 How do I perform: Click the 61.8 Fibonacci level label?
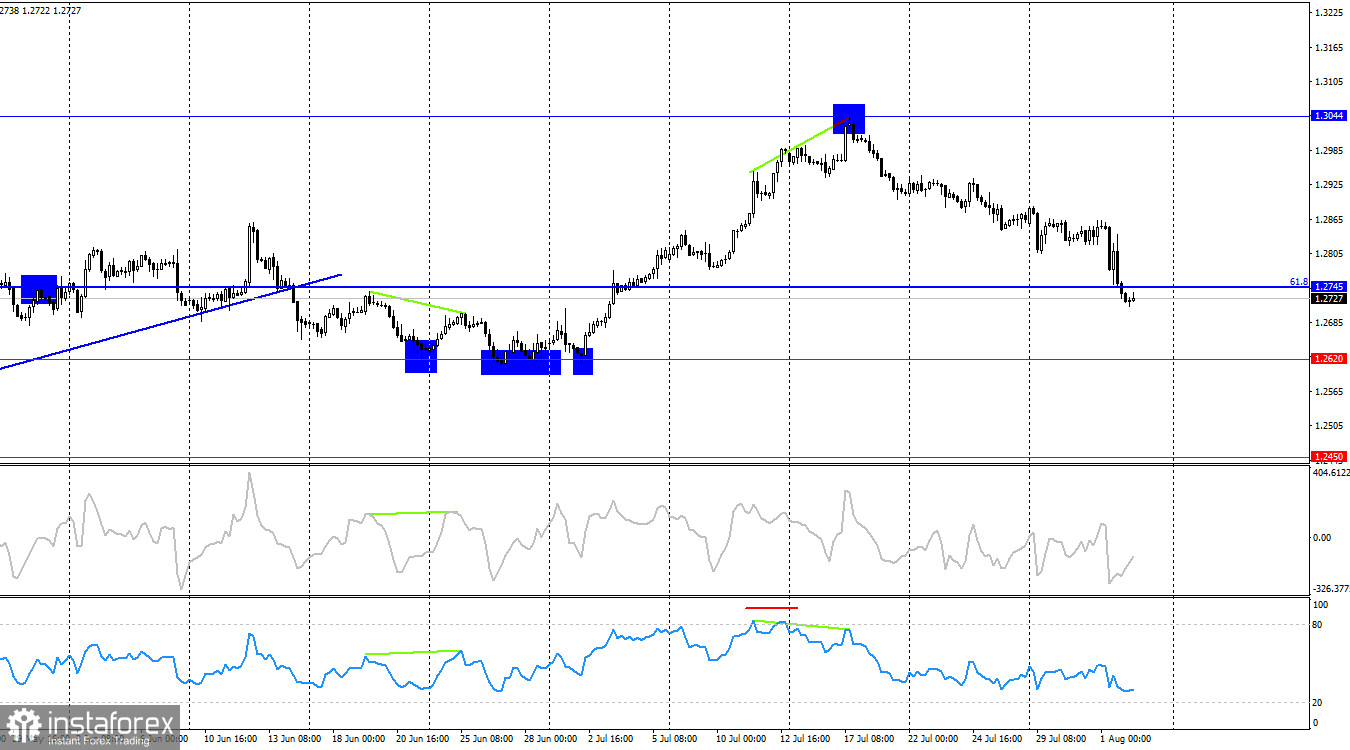(1298, 282)
